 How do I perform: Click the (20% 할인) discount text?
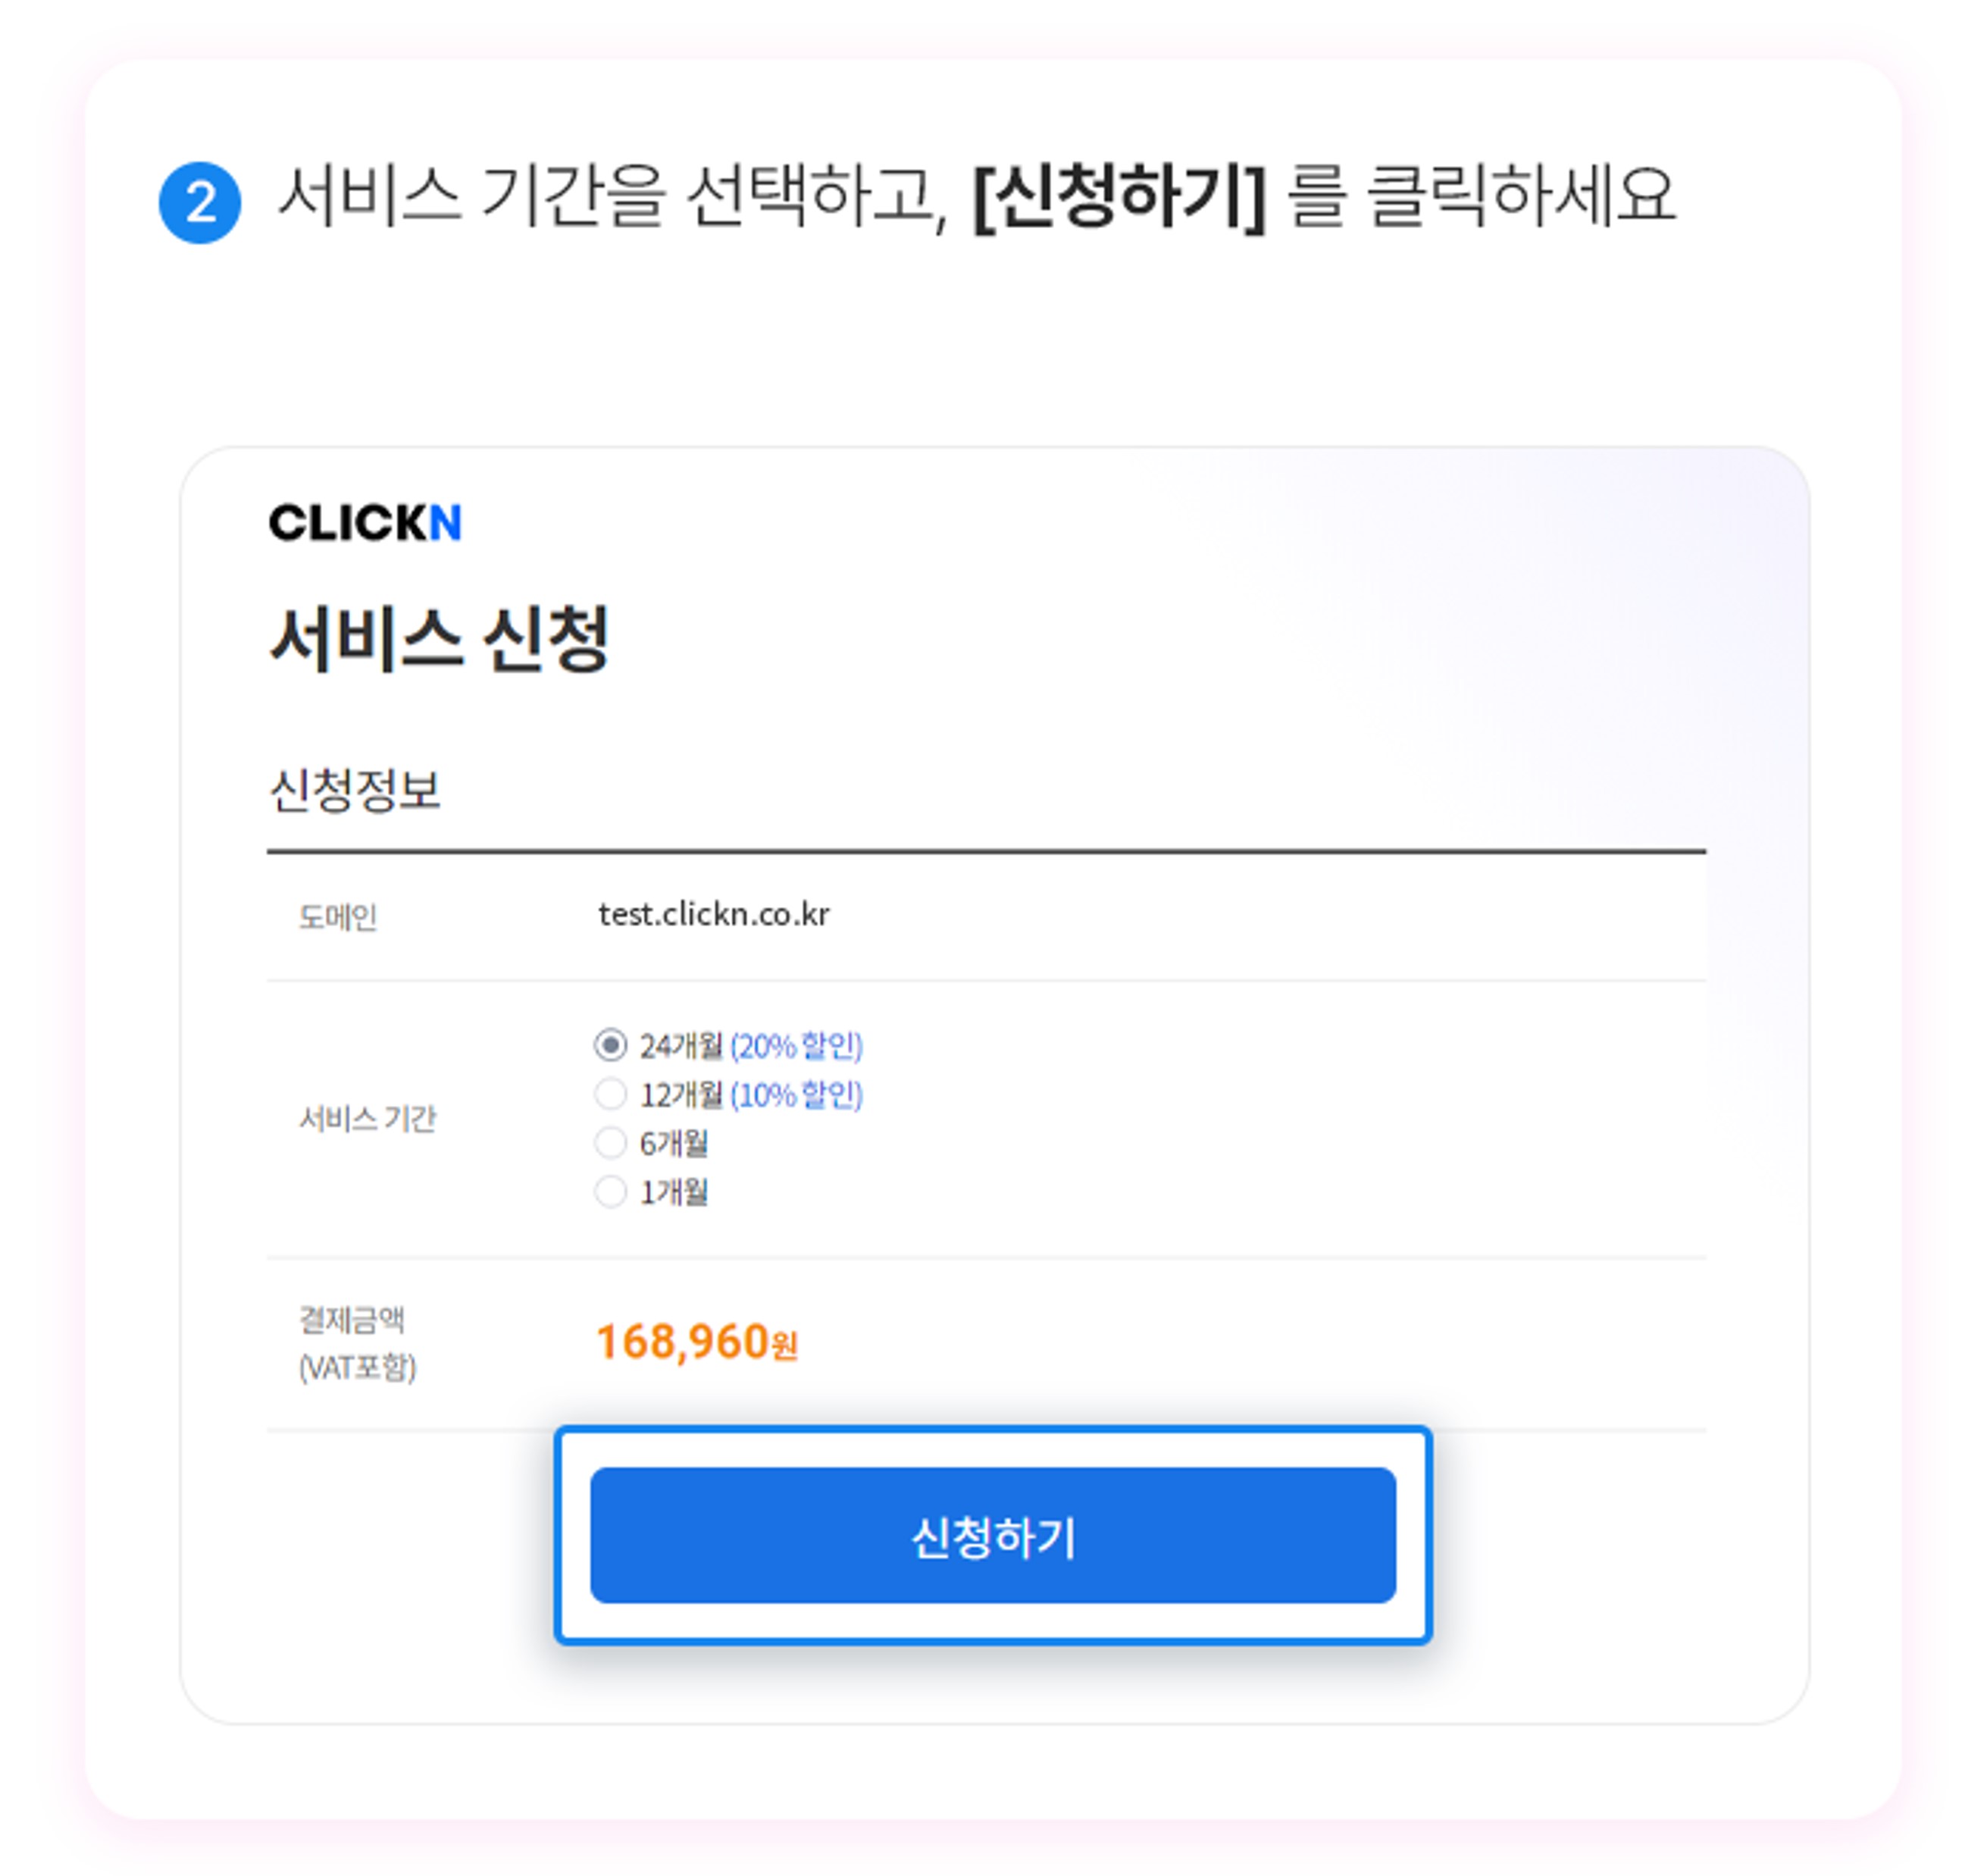point(796,1046)
